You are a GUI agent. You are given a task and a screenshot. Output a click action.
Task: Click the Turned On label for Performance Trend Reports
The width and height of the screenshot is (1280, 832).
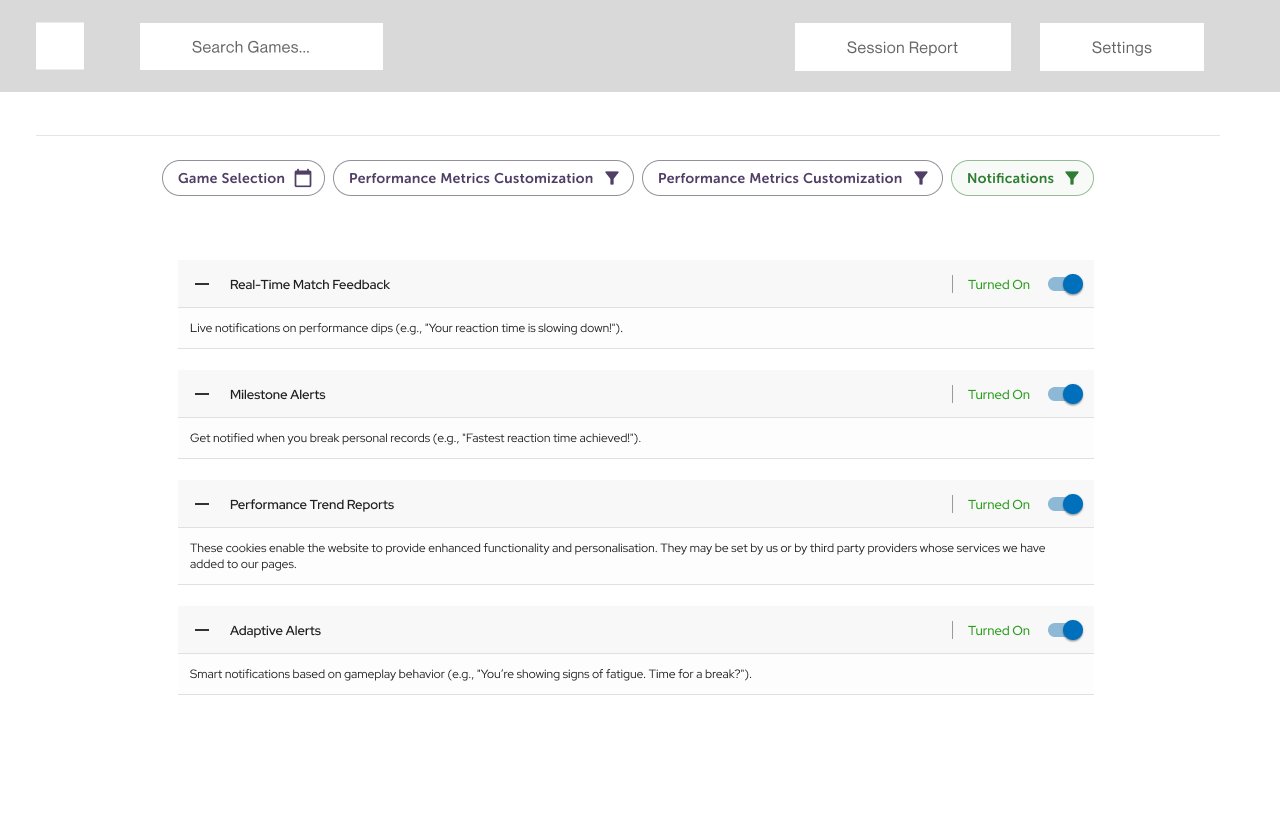(x=998, y=504)
